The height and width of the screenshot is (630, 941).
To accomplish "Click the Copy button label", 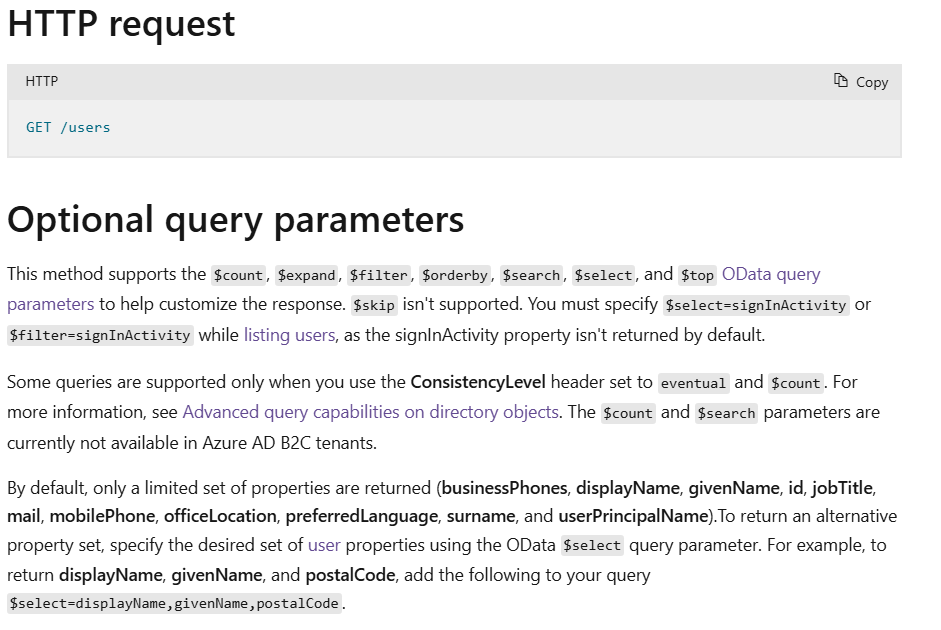I will [871, 82].
